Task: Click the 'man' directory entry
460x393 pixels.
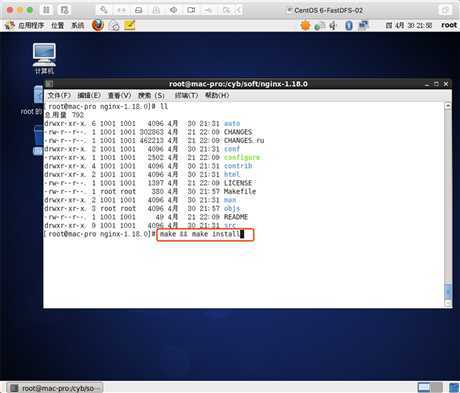Action: point(230,200)
